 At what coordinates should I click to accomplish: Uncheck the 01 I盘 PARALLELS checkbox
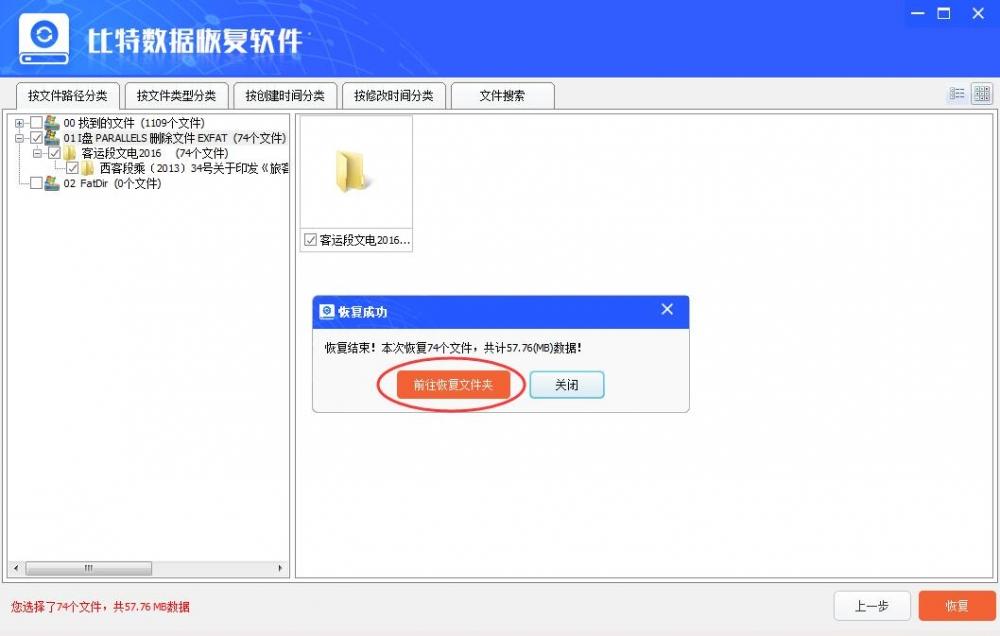pos(34,137)
